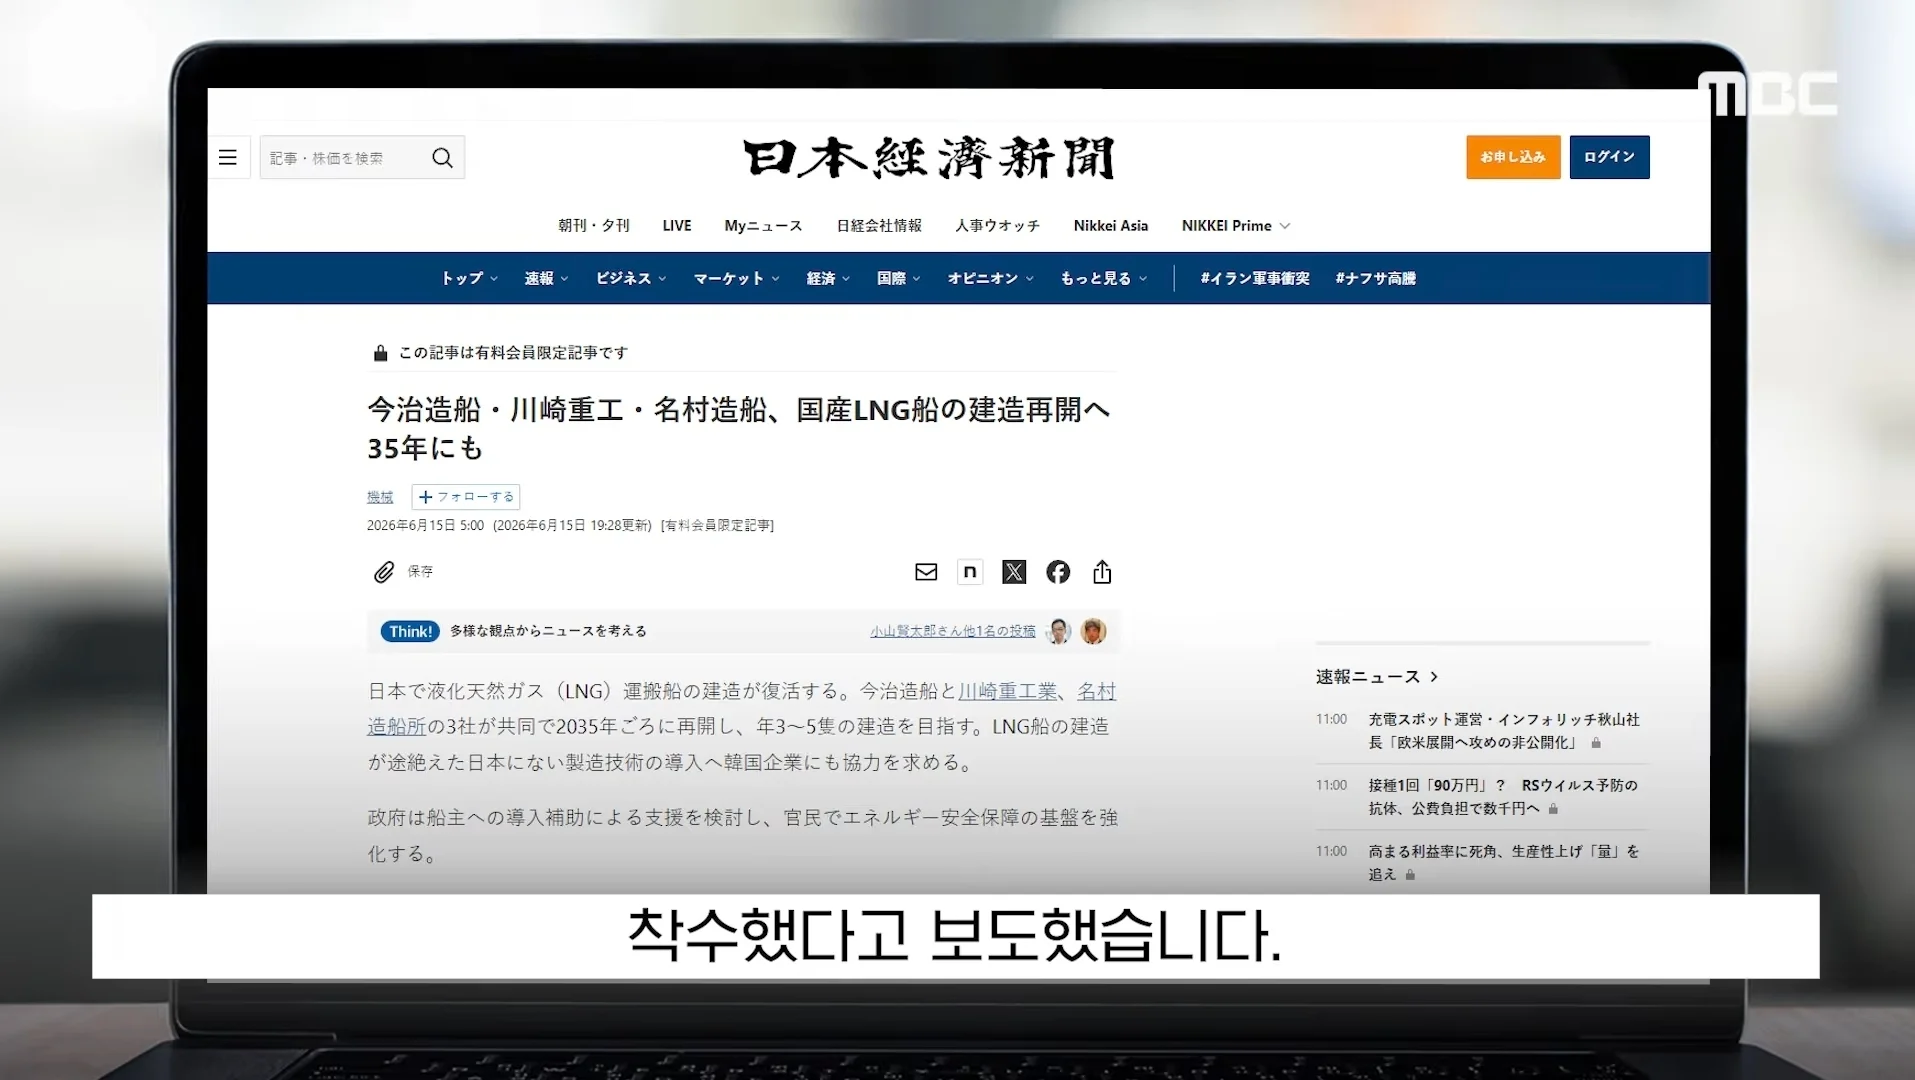The width and height of the screenshot is (1915, 1080).
Task: Open the 機械 topic tag link
Action: click(380, 497)
